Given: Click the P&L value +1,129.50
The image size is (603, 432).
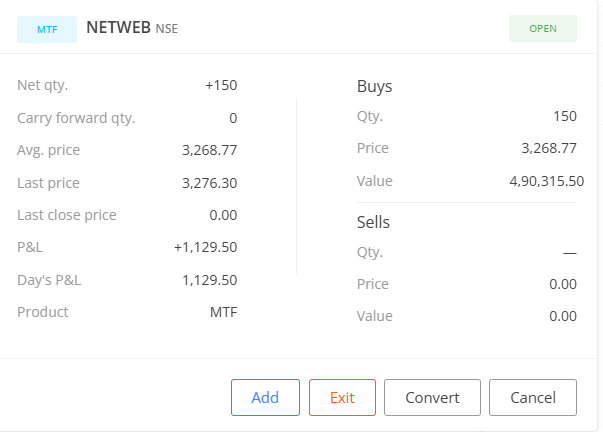Looking at the screenshot, I should pos(205,247).
